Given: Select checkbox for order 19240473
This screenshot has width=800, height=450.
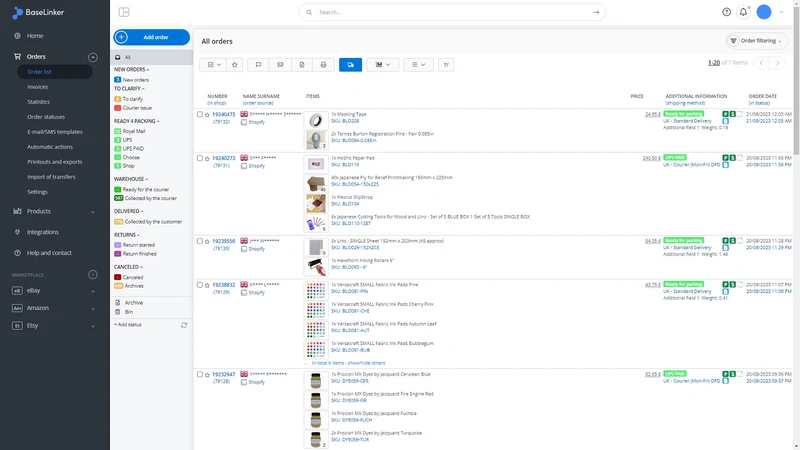Looking at the screenshot, I should coord(200,114).
